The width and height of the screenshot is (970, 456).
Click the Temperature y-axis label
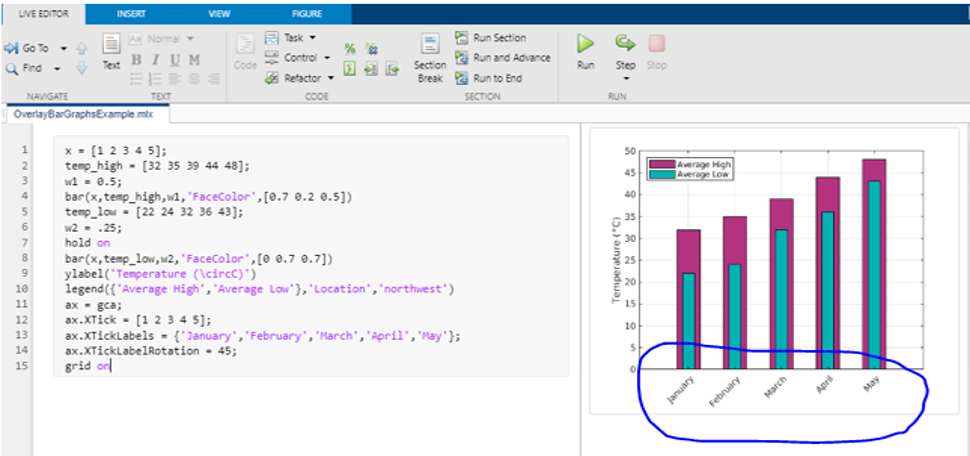[616, 260]
